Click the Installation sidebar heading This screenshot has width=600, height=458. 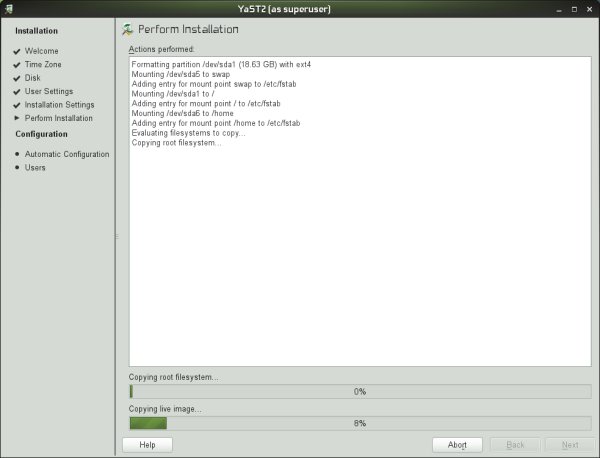click(36, 31)
